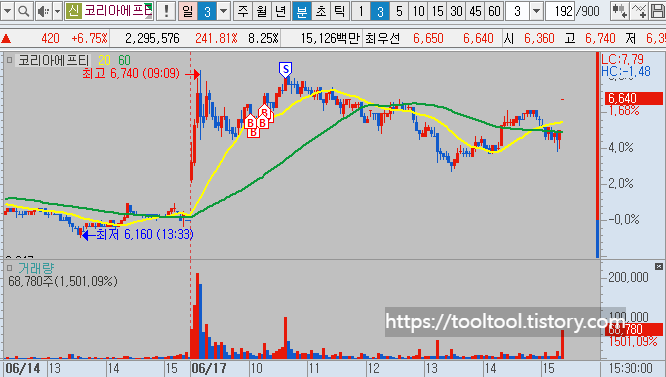This screenshot has width=666, height=377.
Task: Click the speaker sound alert icon
Action: pos(43,11)
